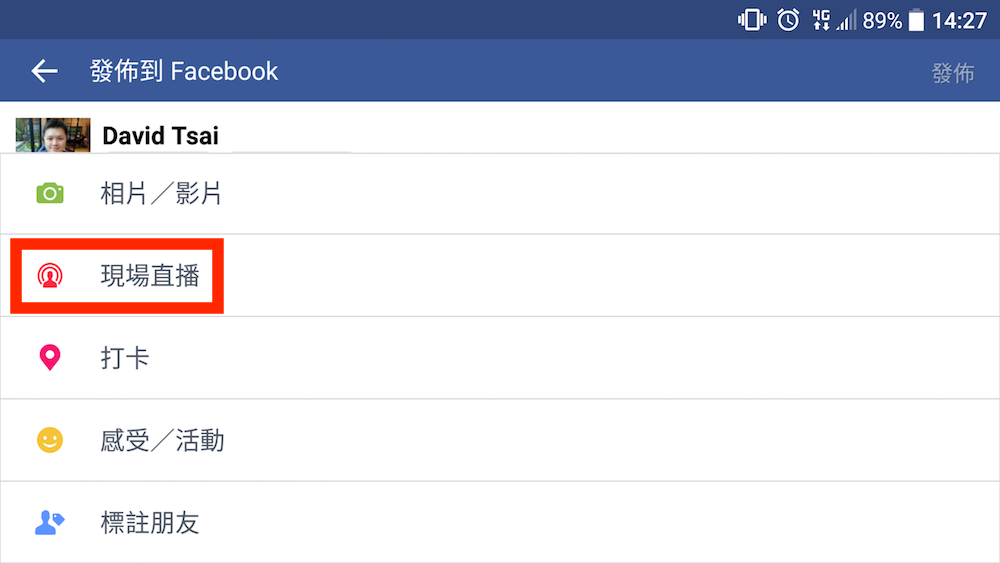Image resolution: width=1000 pixels, height=563 pixels.
Task: Tap the red live broadcast icon
Action: point(50,275)
